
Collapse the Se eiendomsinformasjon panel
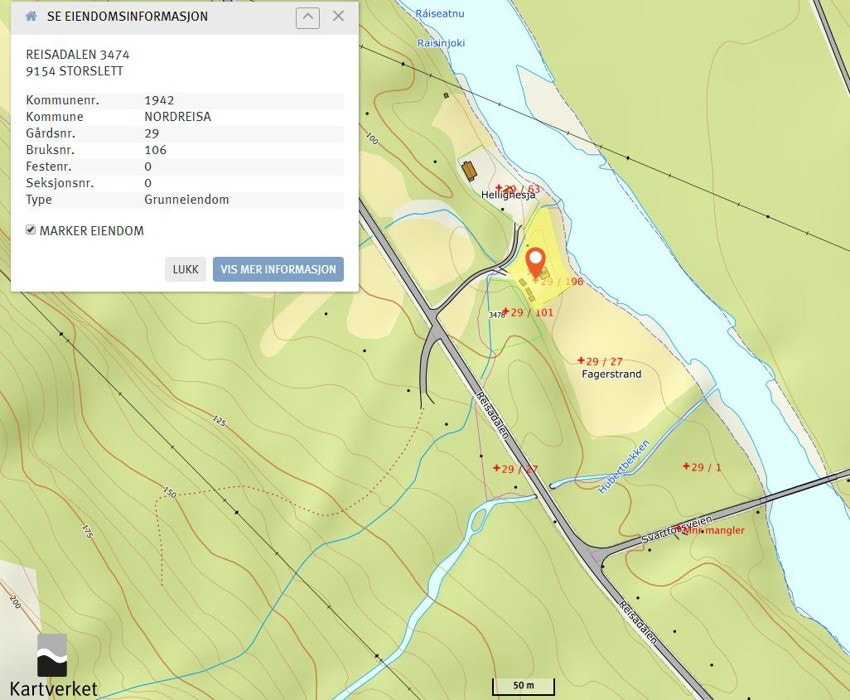coord(307,17)
